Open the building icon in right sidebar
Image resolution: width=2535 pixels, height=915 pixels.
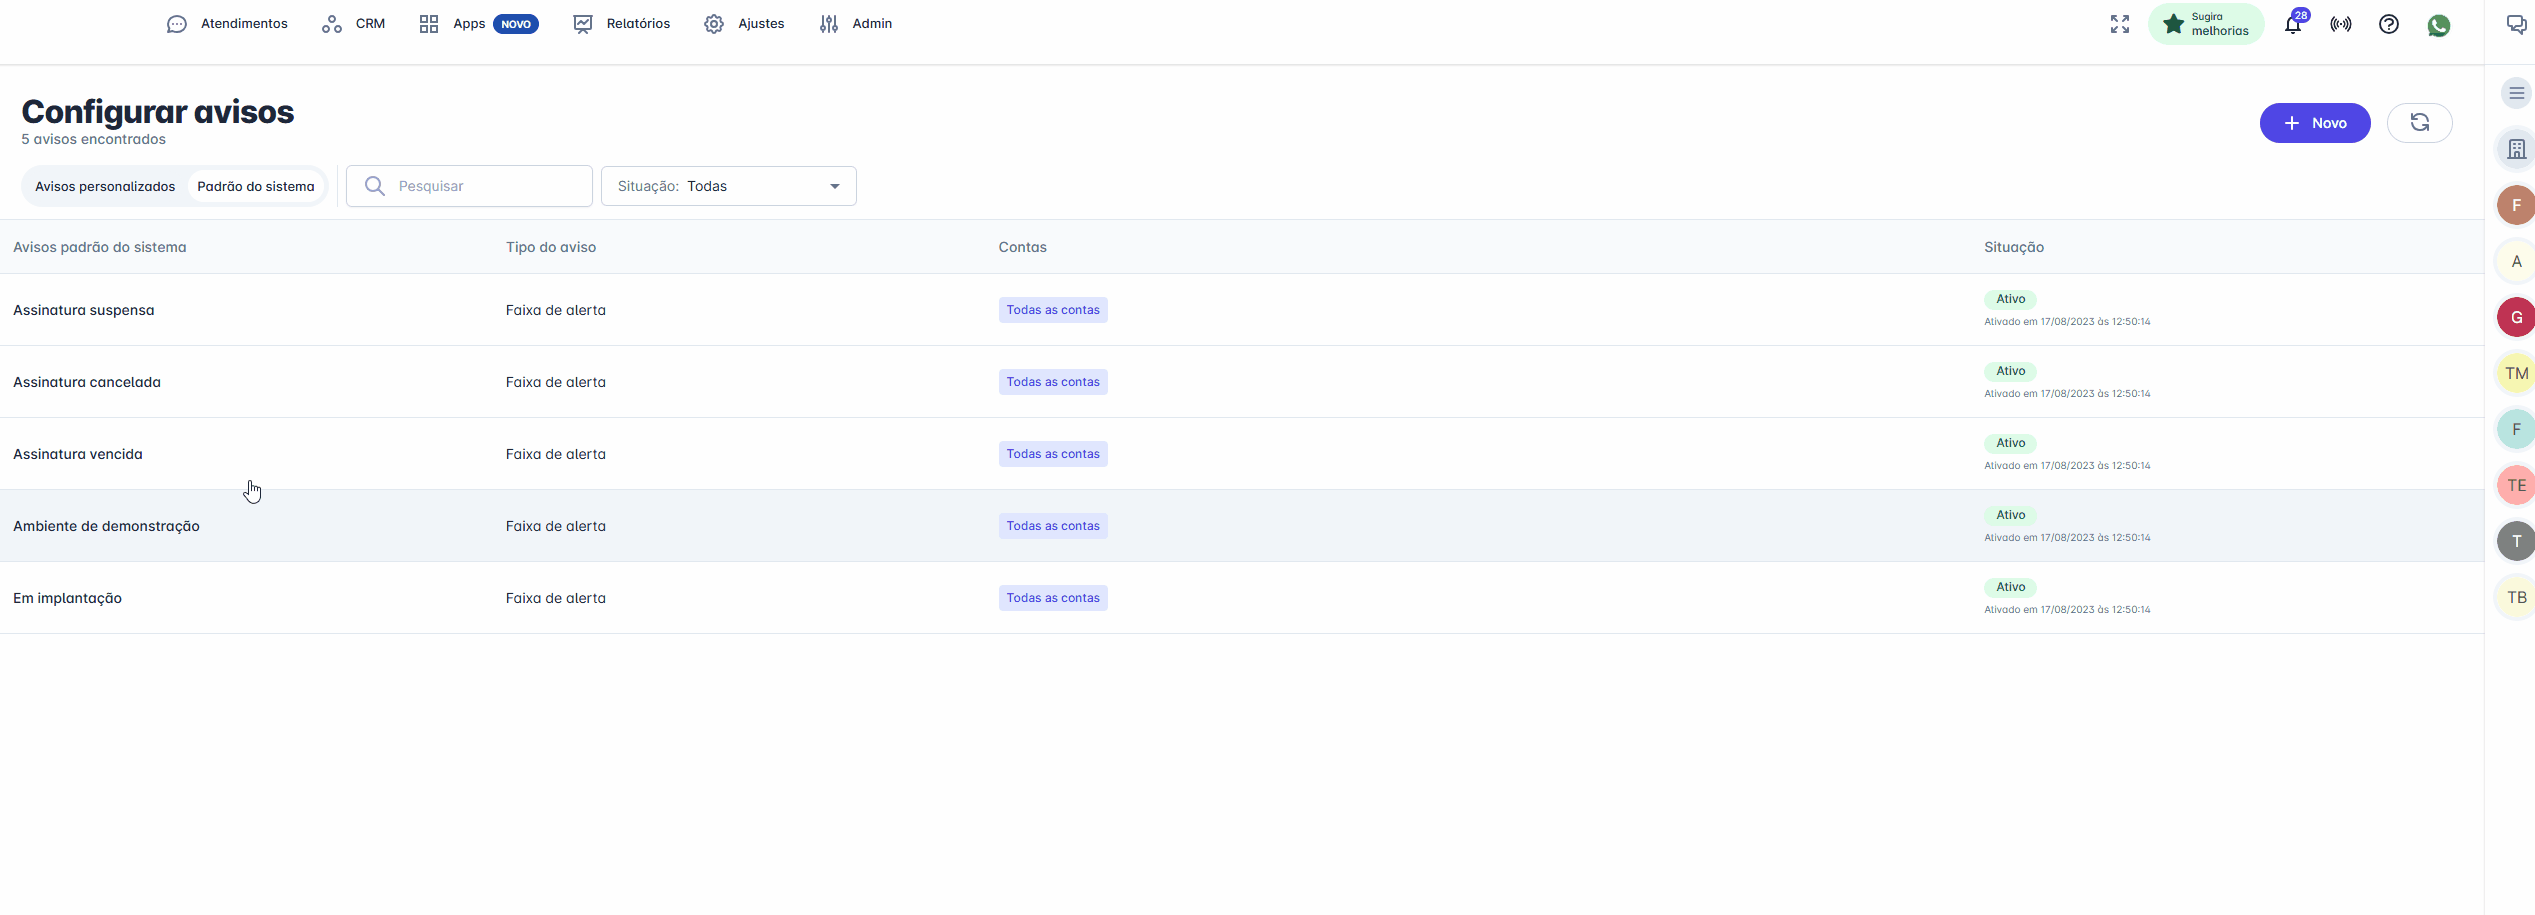(2516, 150)
